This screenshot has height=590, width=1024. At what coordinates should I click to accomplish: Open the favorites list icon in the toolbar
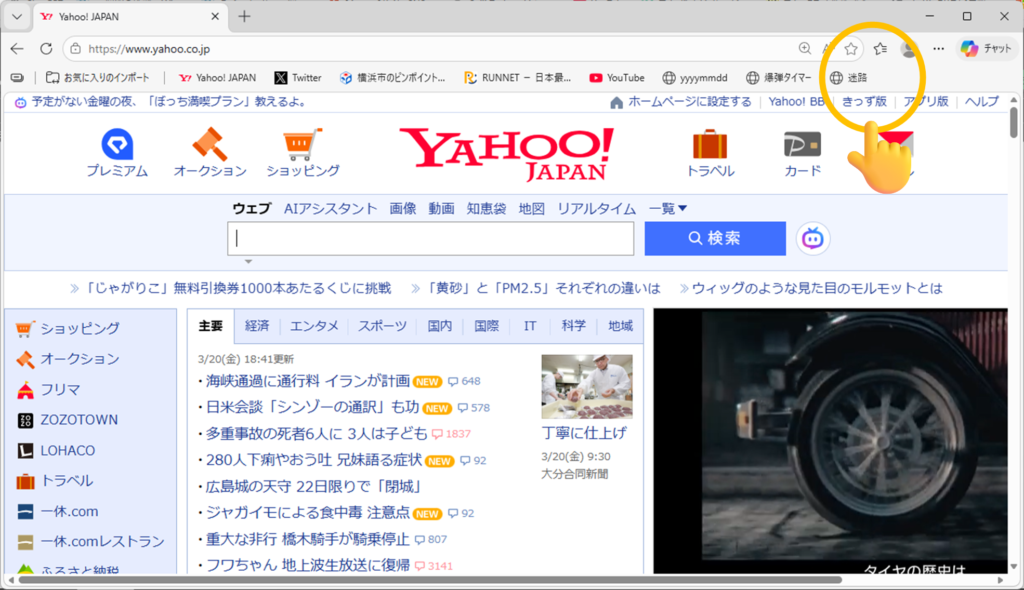(880, 48)
